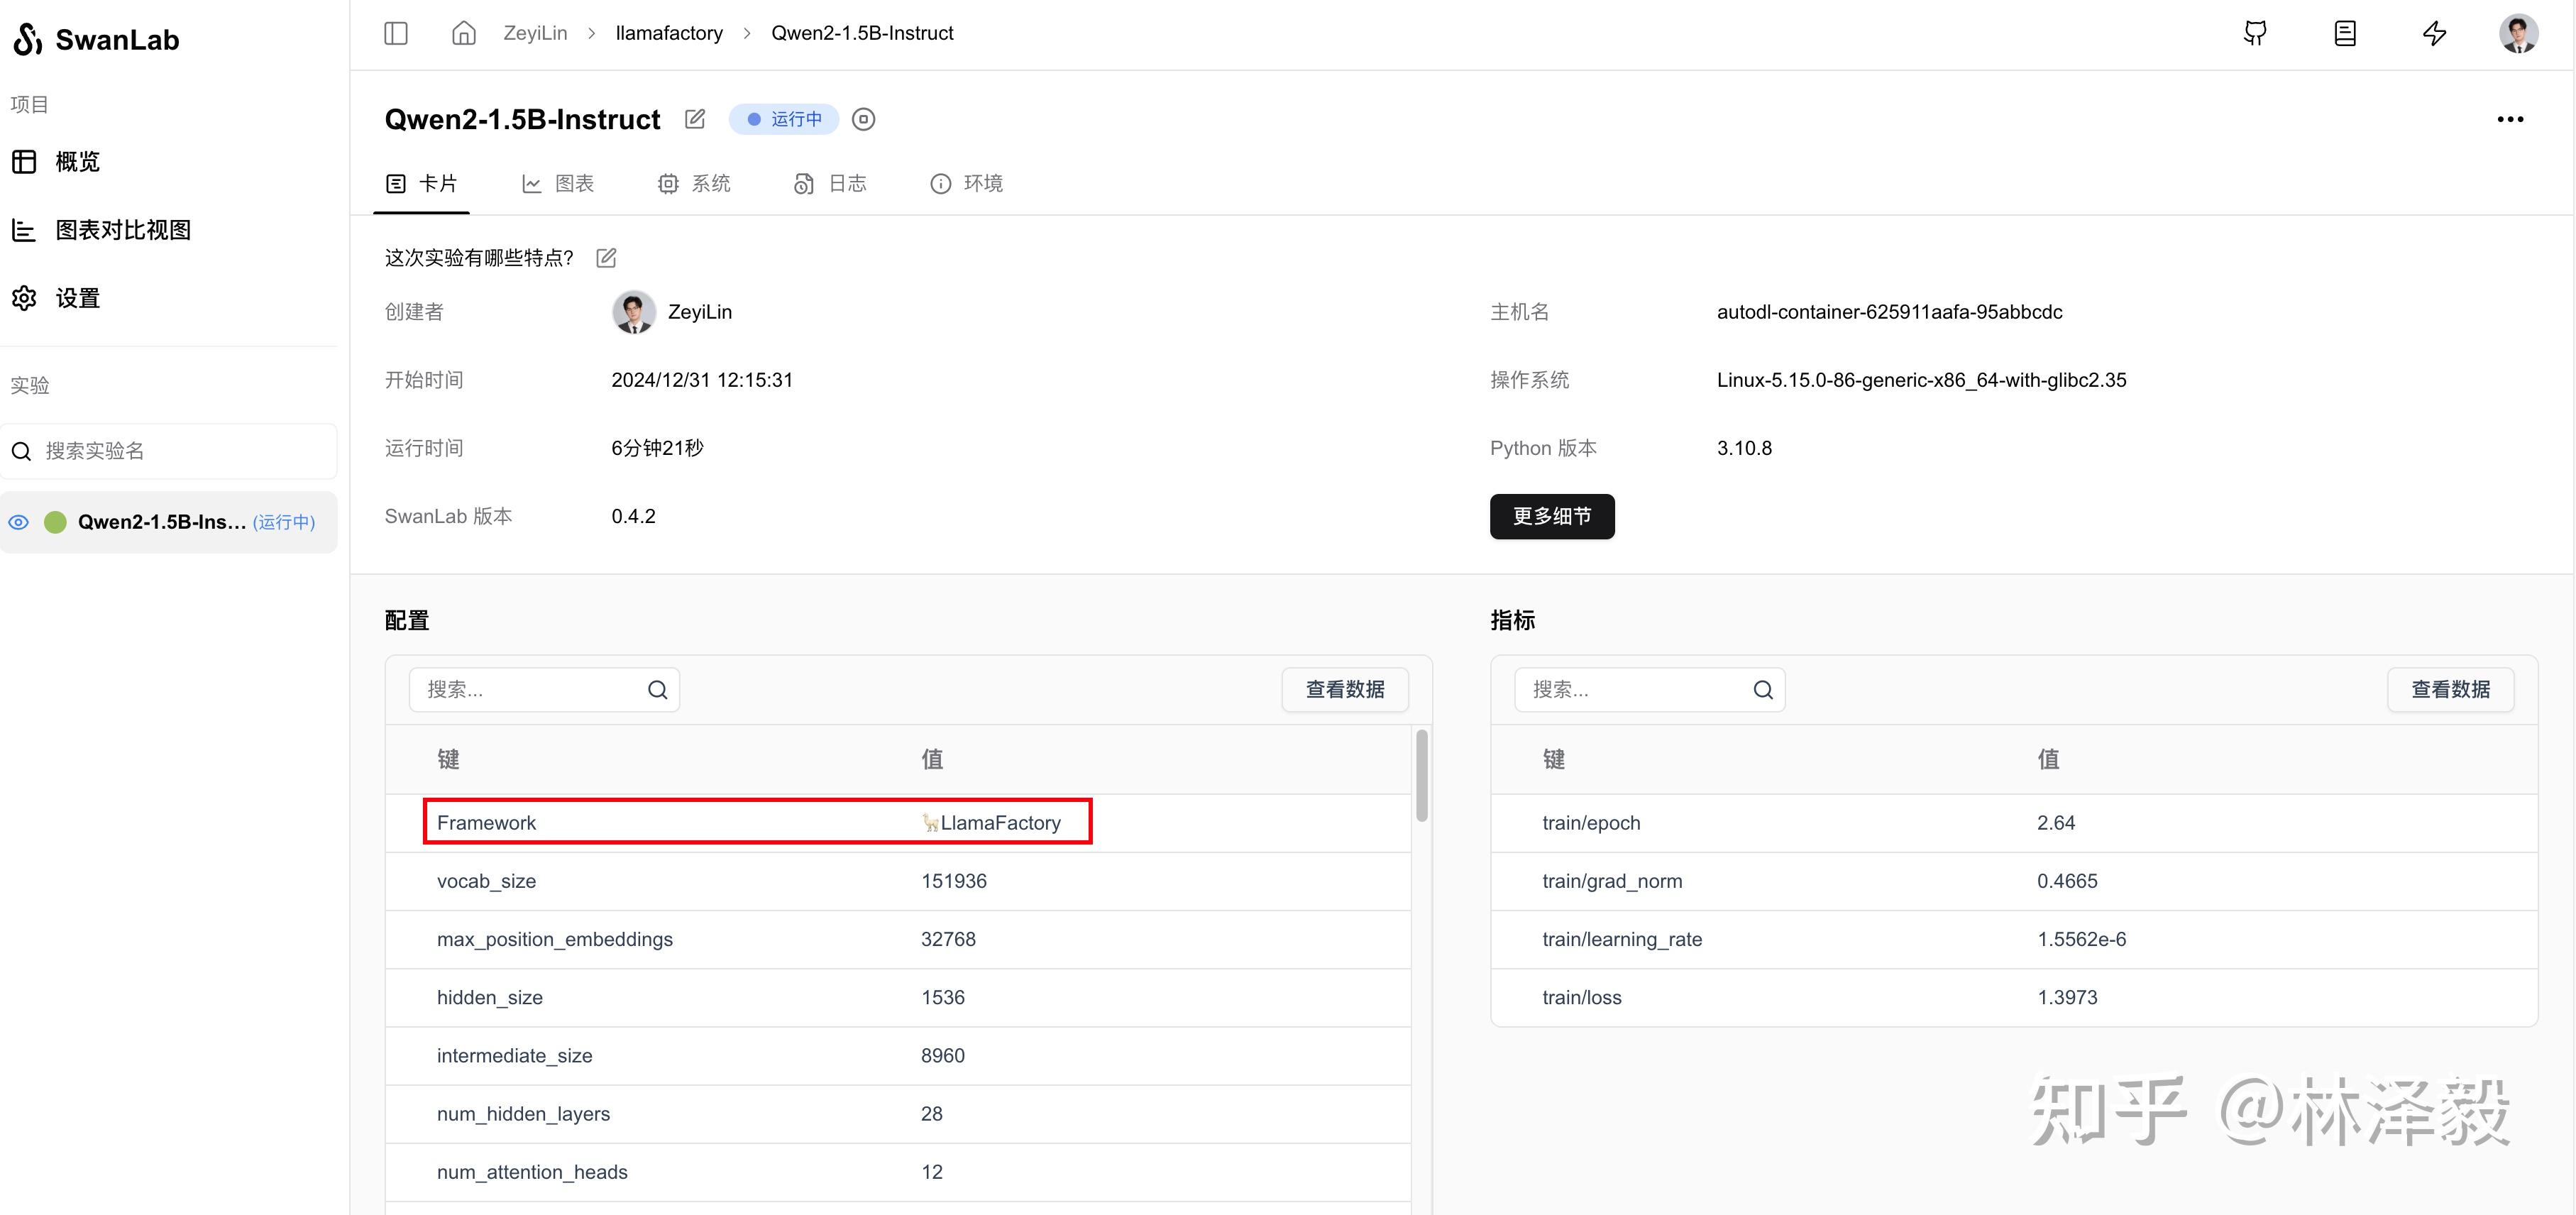This screenshot has height=1215, width=2576.
Task: Switch to the 系统 tab
Action: [x=694, y=183]
